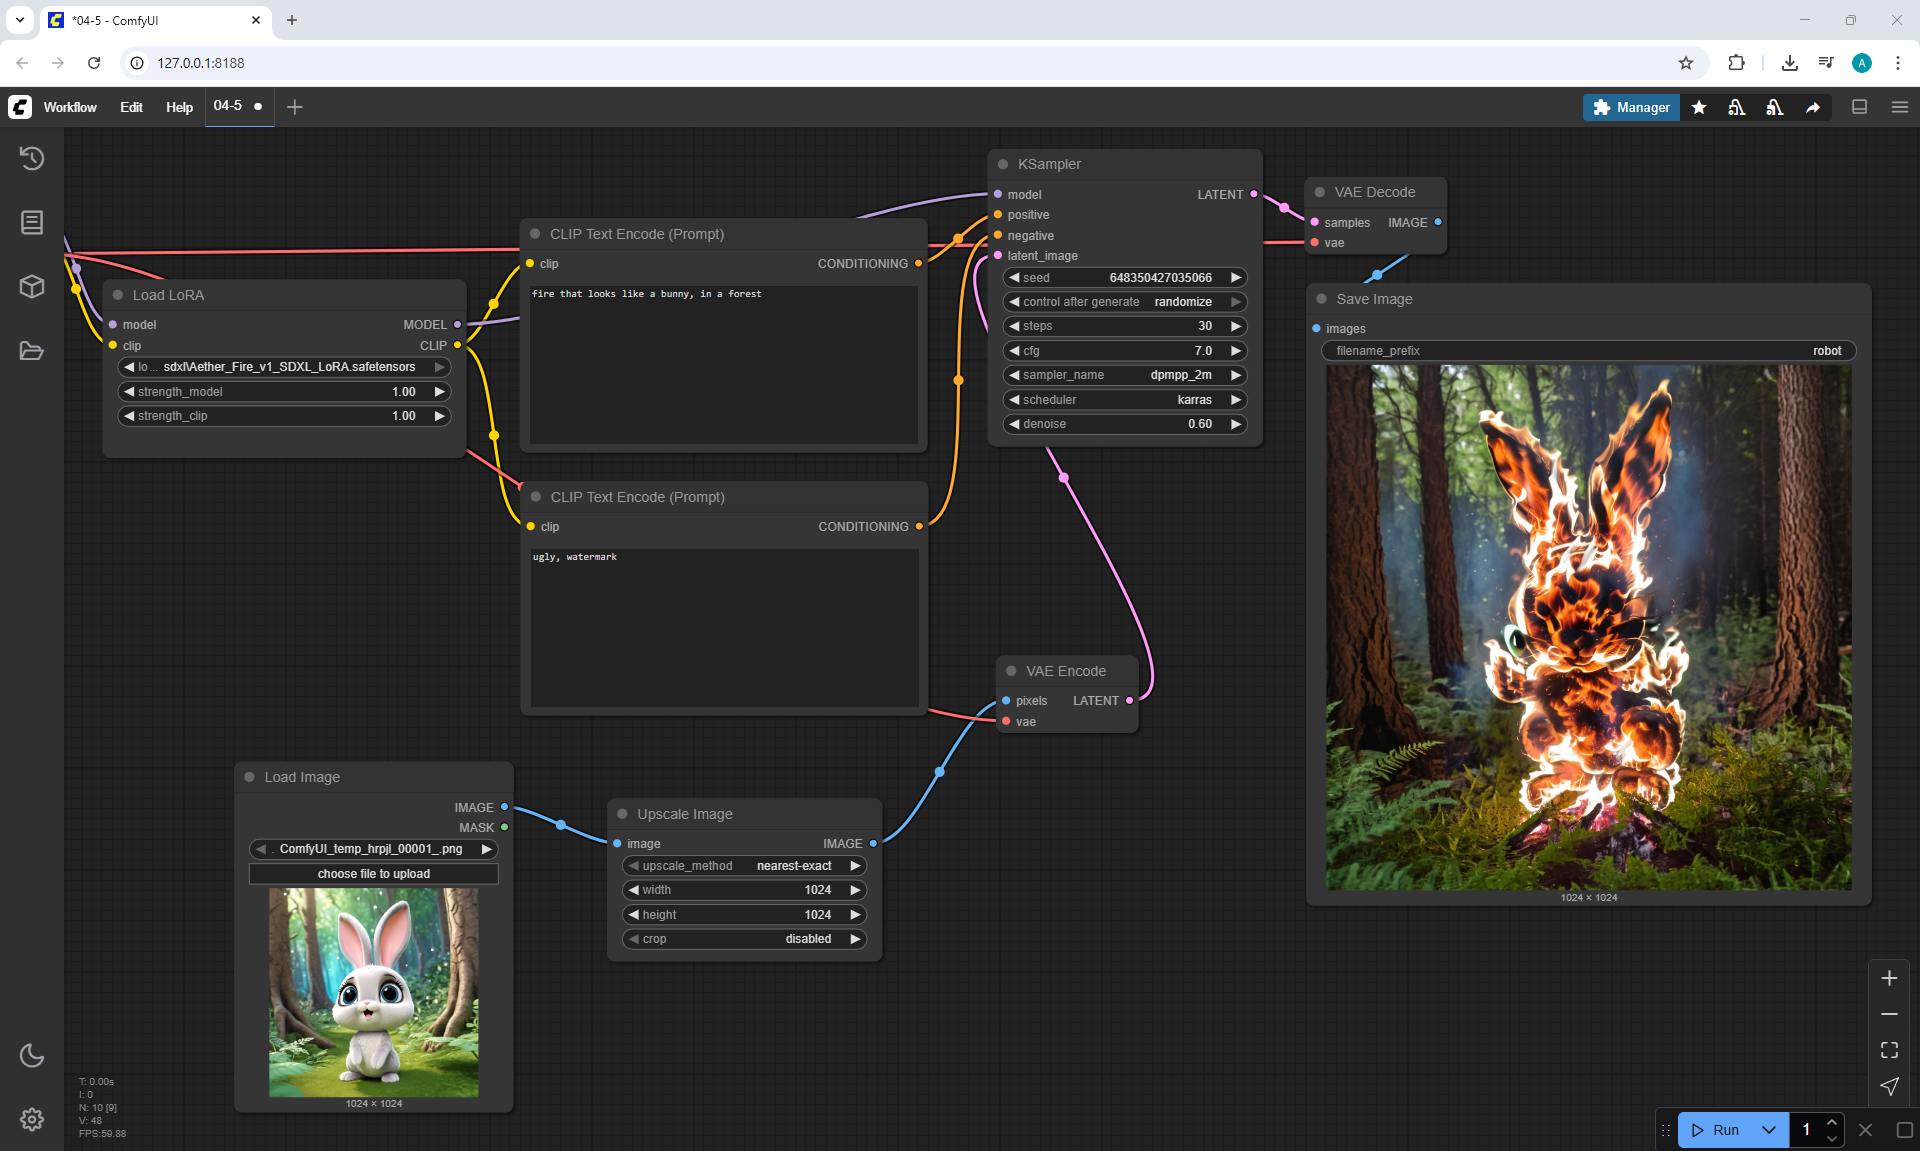Click the star icon beside Manager

coord(1699,107)
